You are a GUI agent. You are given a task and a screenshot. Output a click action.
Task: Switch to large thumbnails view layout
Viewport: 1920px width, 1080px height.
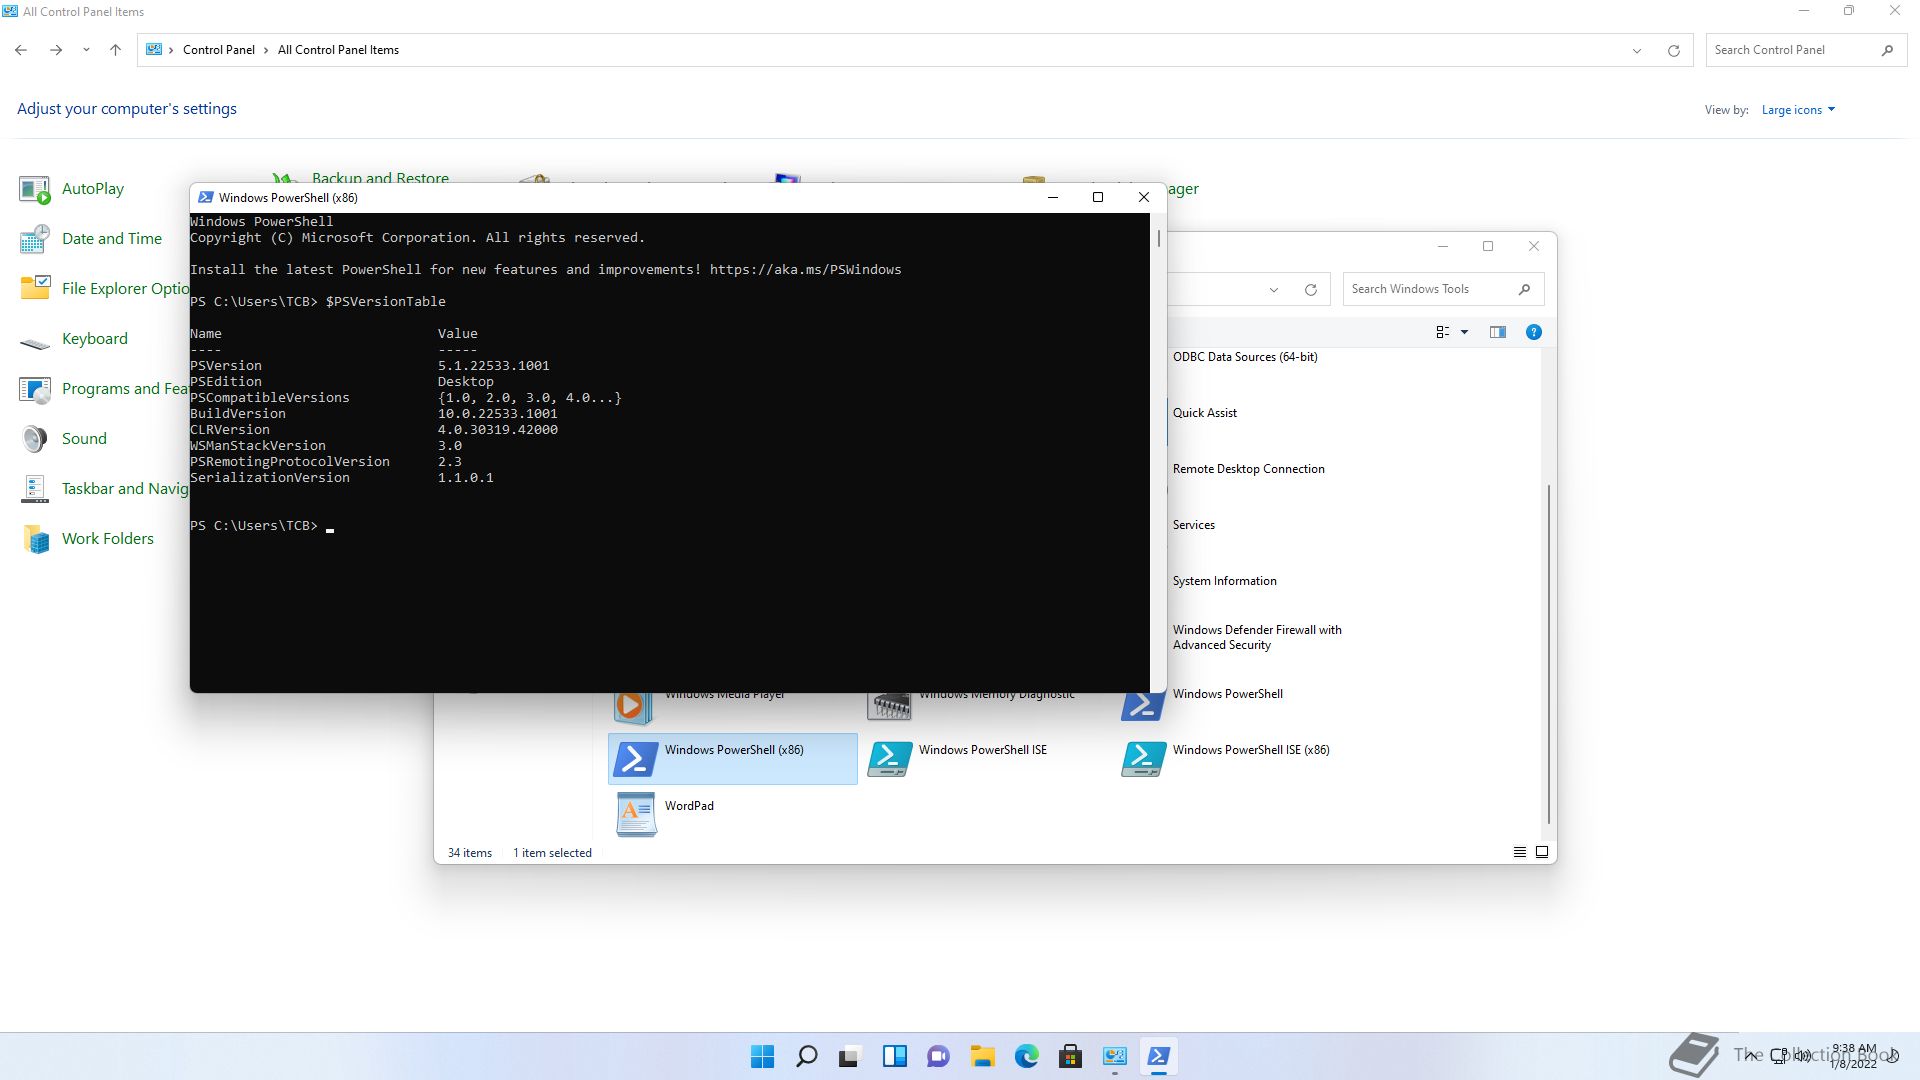(1542, 852)
